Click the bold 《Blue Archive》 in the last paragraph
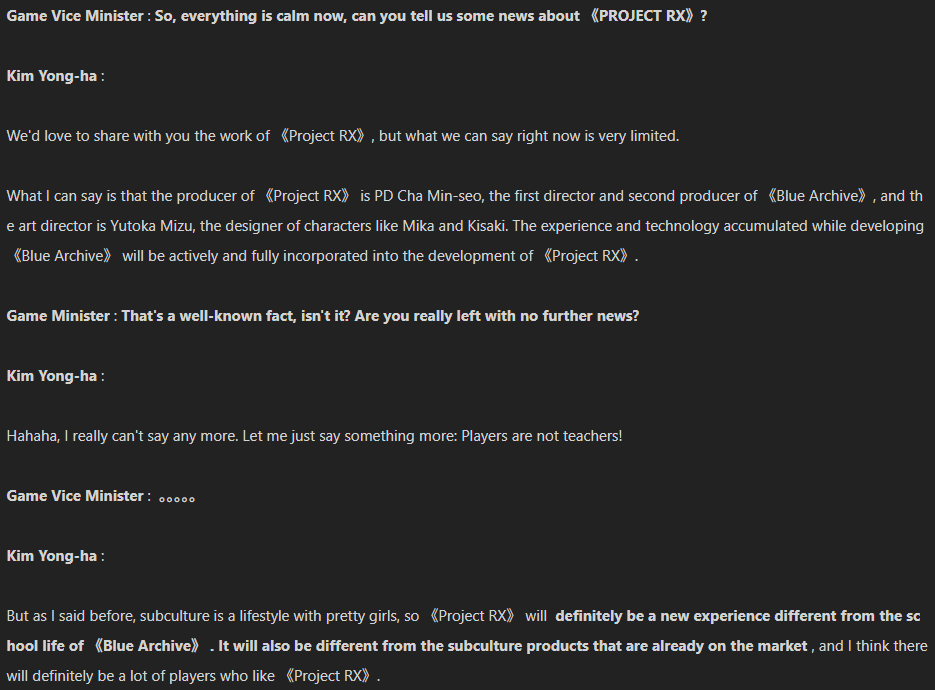 pyautogui.click(x=147, y=646)
